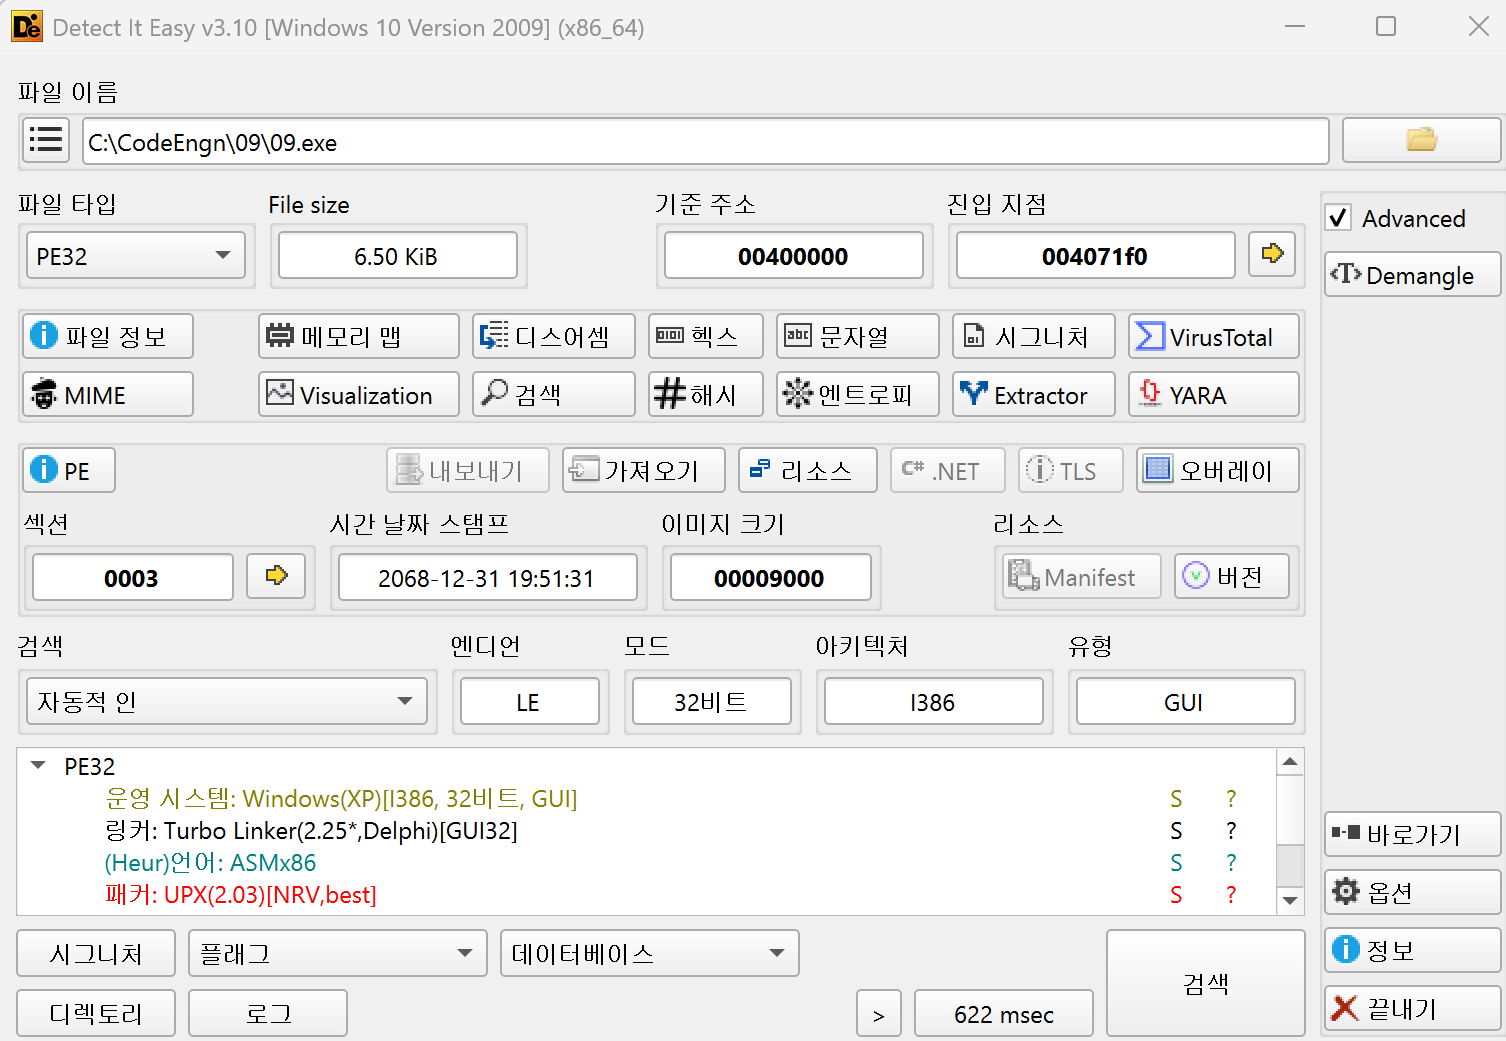Browse for a file with the folder icon
The image size is (1506, 1041).
[1421, 140]
